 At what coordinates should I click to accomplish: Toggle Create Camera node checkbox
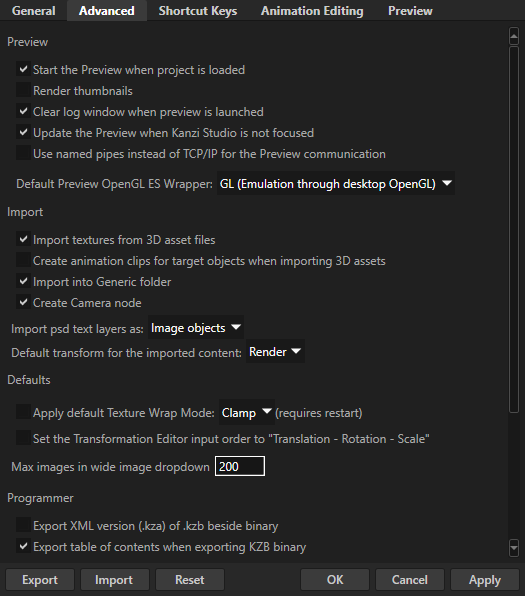click(23, 302)
